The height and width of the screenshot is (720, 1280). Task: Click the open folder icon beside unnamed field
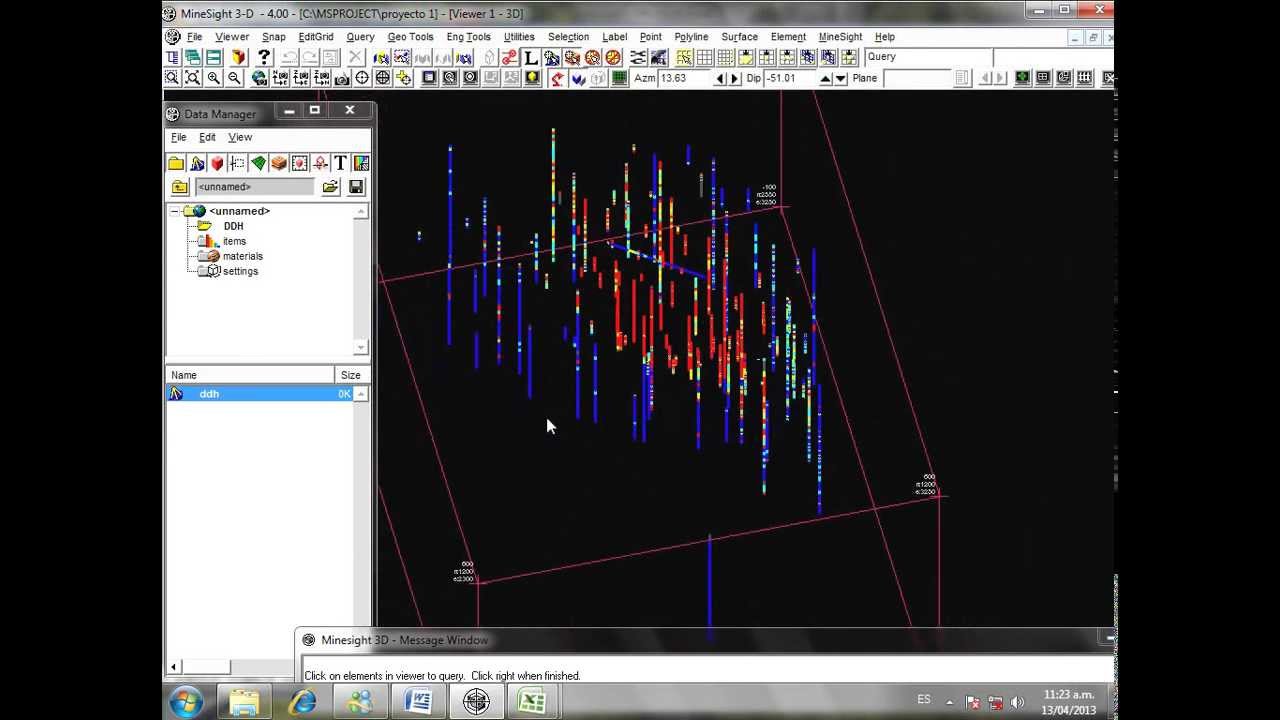[331, 187]
